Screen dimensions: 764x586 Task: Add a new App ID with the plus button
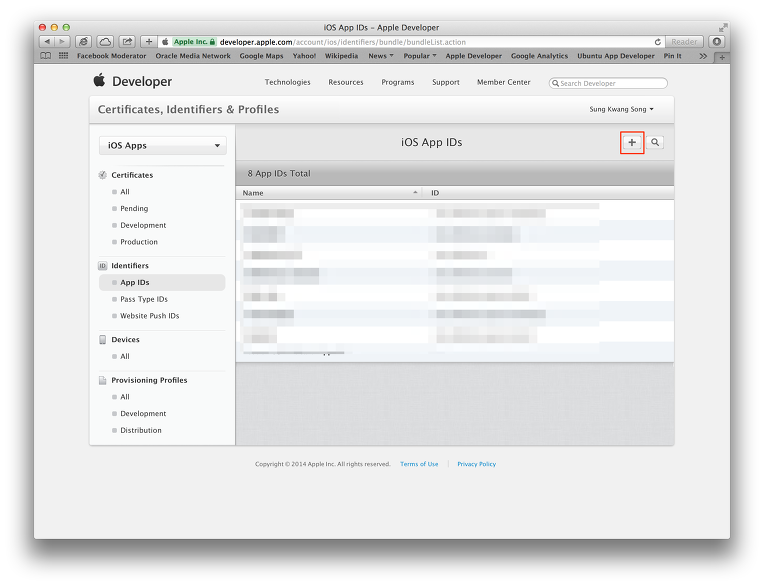(632, 142)
